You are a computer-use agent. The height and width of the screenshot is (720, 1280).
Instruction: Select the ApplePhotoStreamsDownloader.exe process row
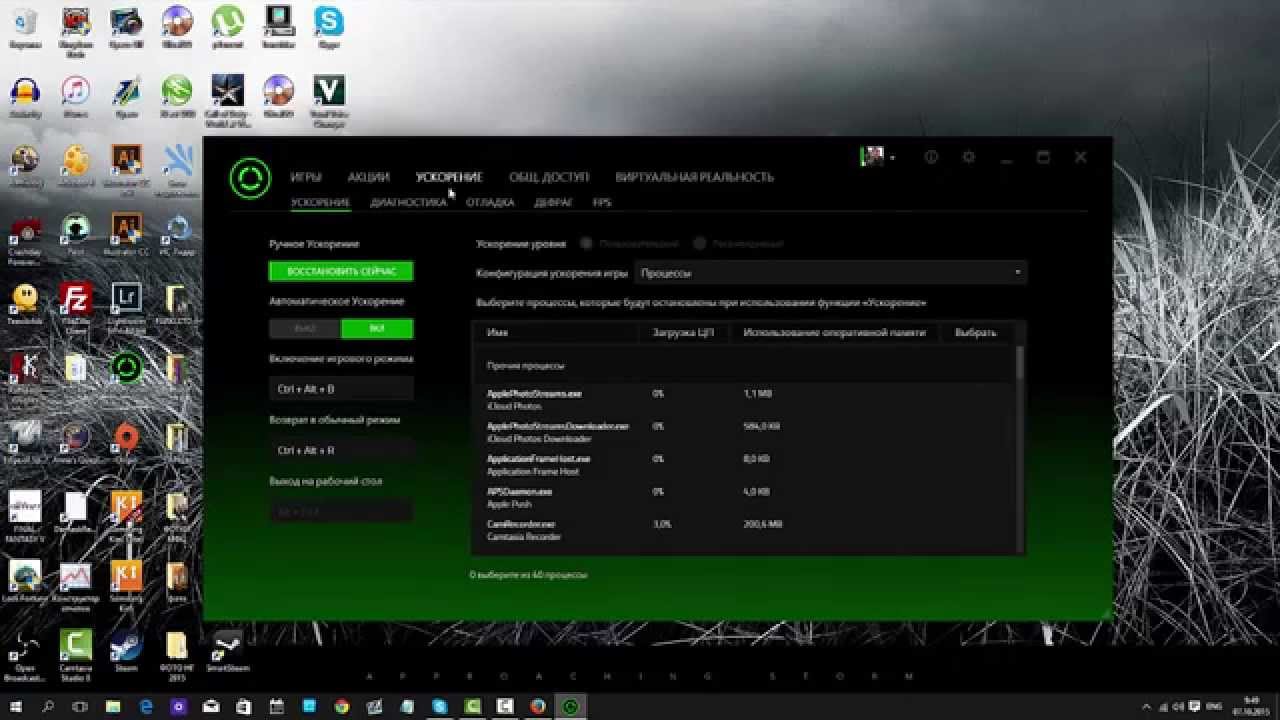click(743, 432)
